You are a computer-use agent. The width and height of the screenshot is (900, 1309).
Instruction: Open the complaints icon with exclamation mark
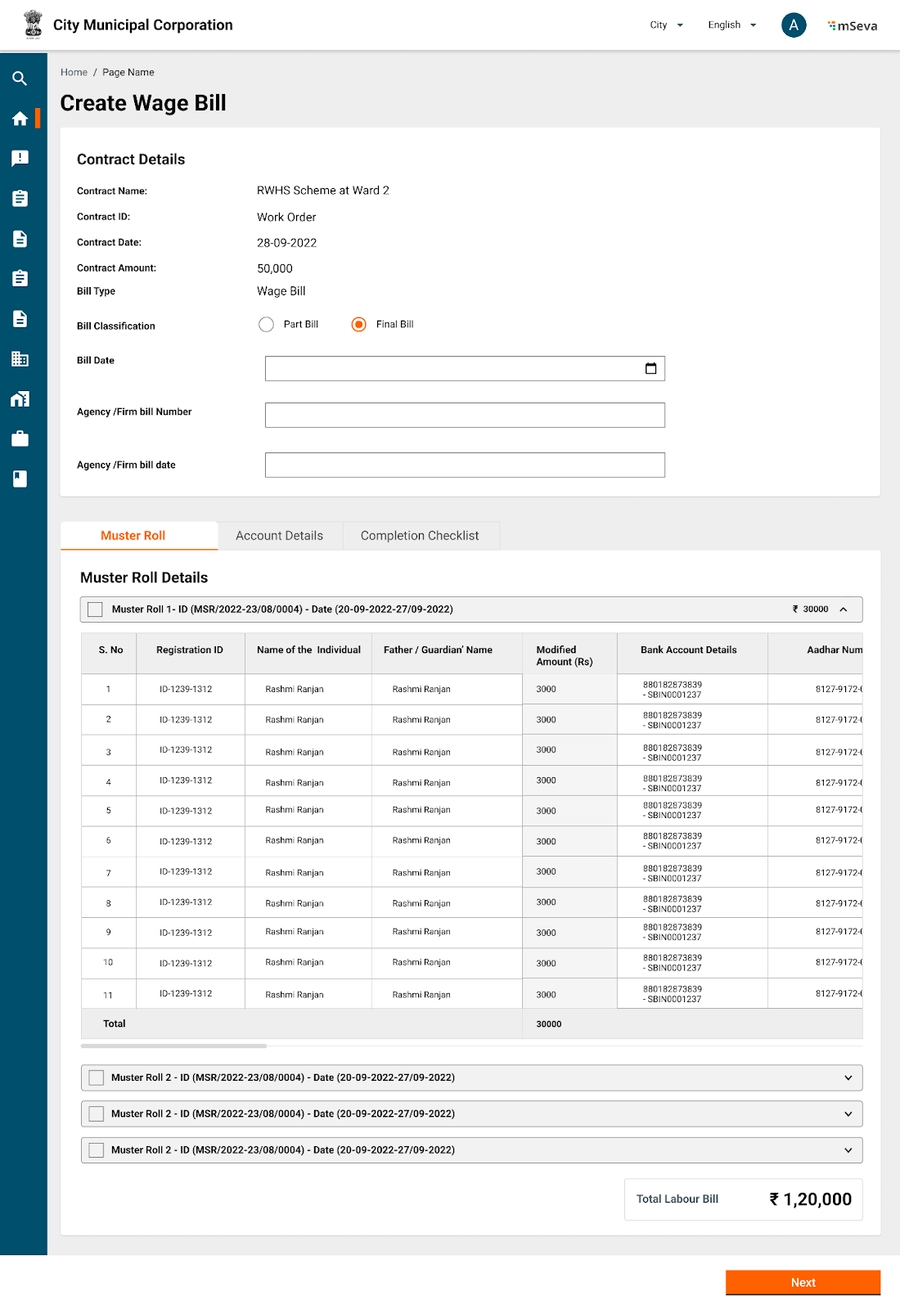19,159
